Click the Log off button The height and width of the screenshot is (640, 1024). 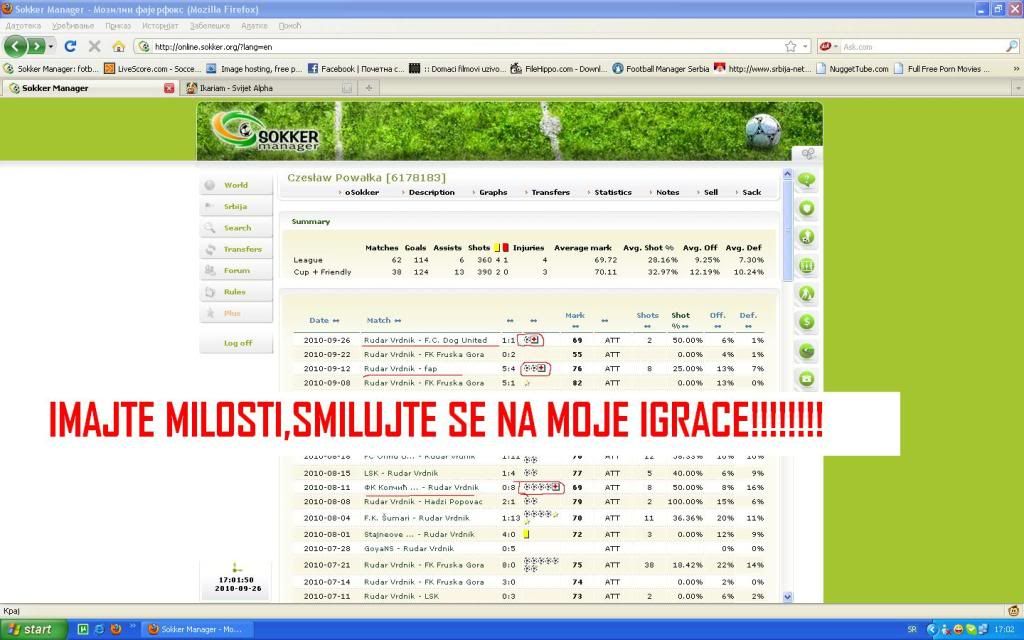238,343
